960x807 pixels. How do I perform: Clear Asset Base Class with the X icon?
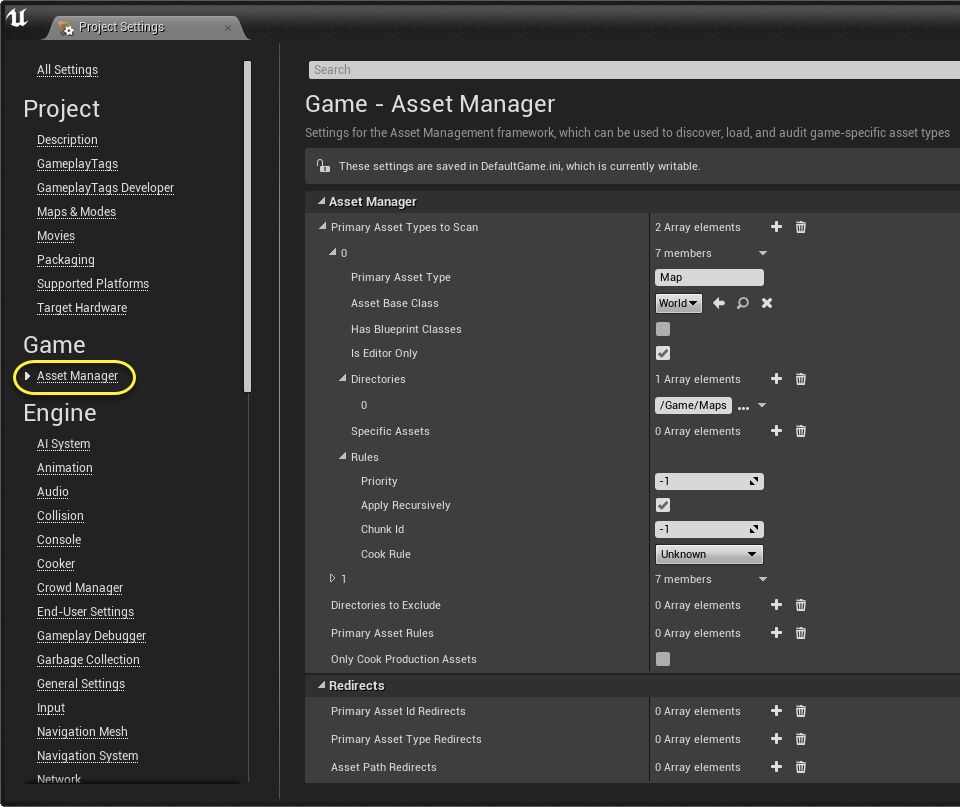click(x=767, y=303)
